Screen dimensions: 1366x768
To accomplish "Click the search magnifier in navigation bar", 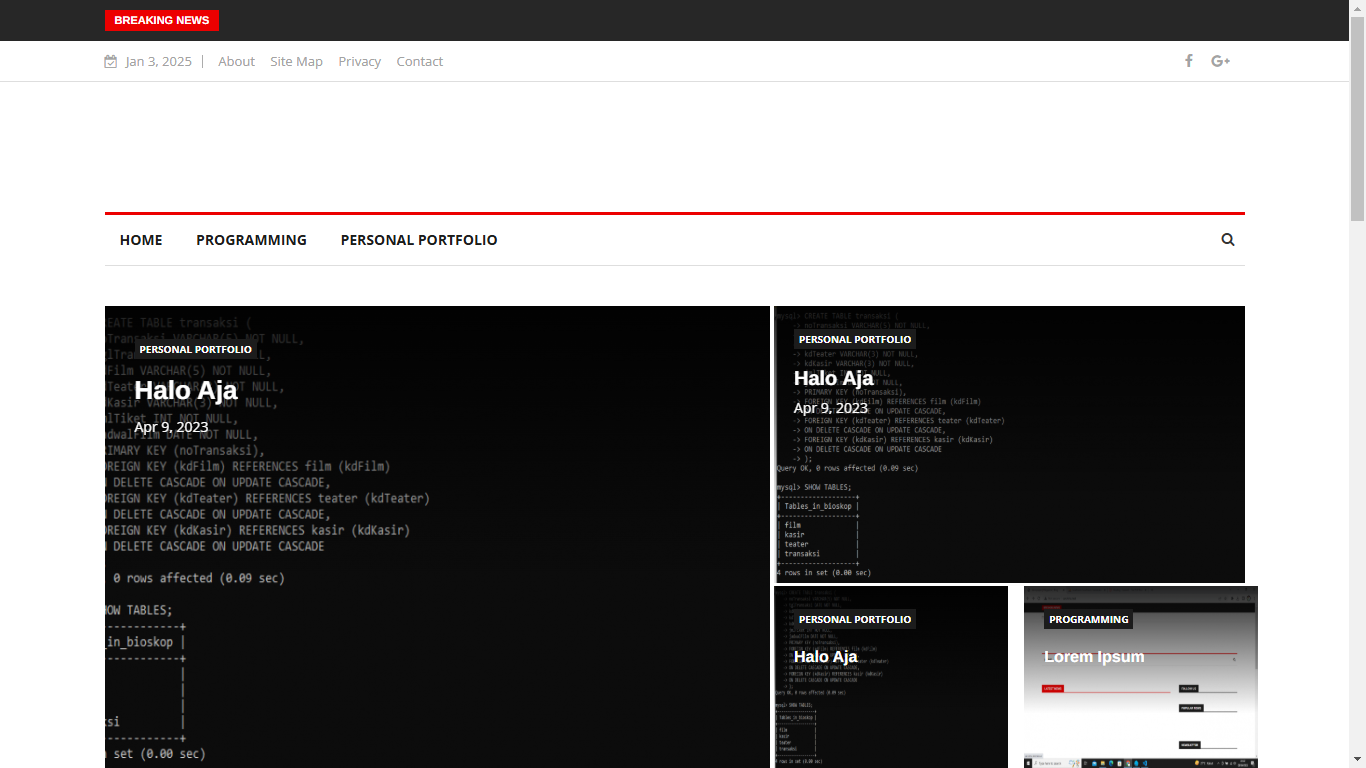I will click(x=1228, y=240).
